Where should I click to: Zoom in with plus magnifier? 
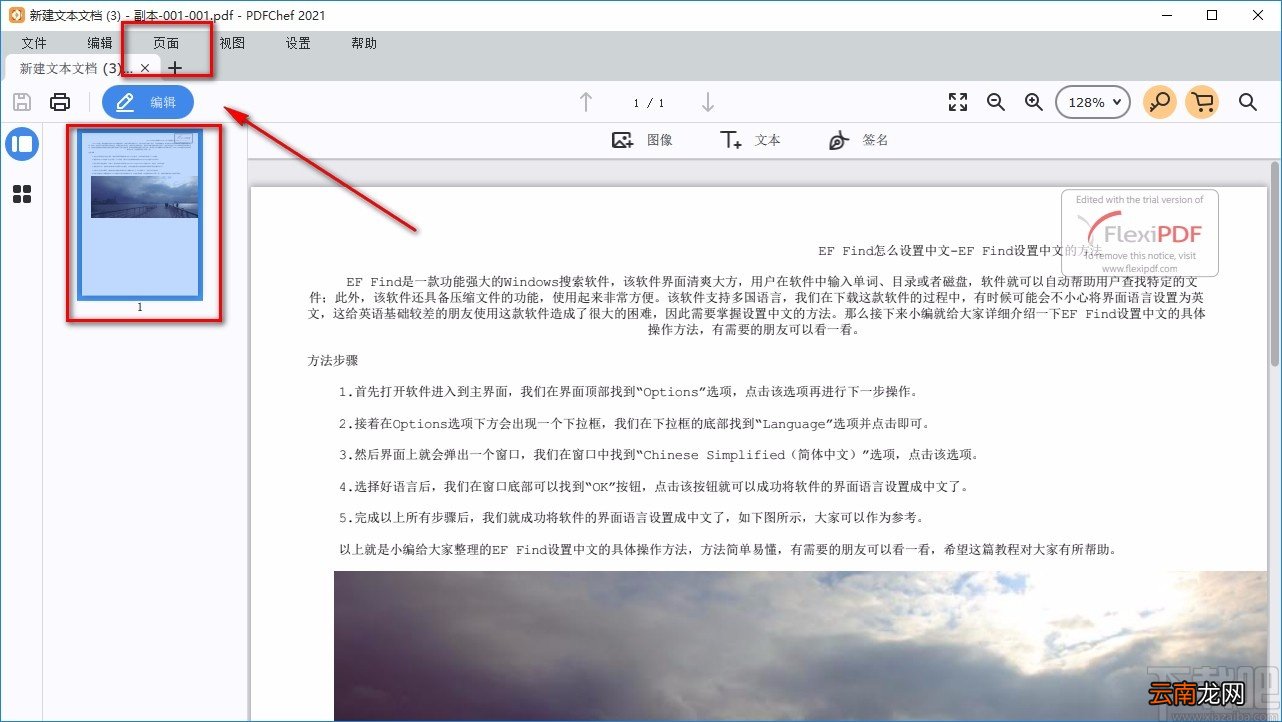click(x=1034, y=102)
